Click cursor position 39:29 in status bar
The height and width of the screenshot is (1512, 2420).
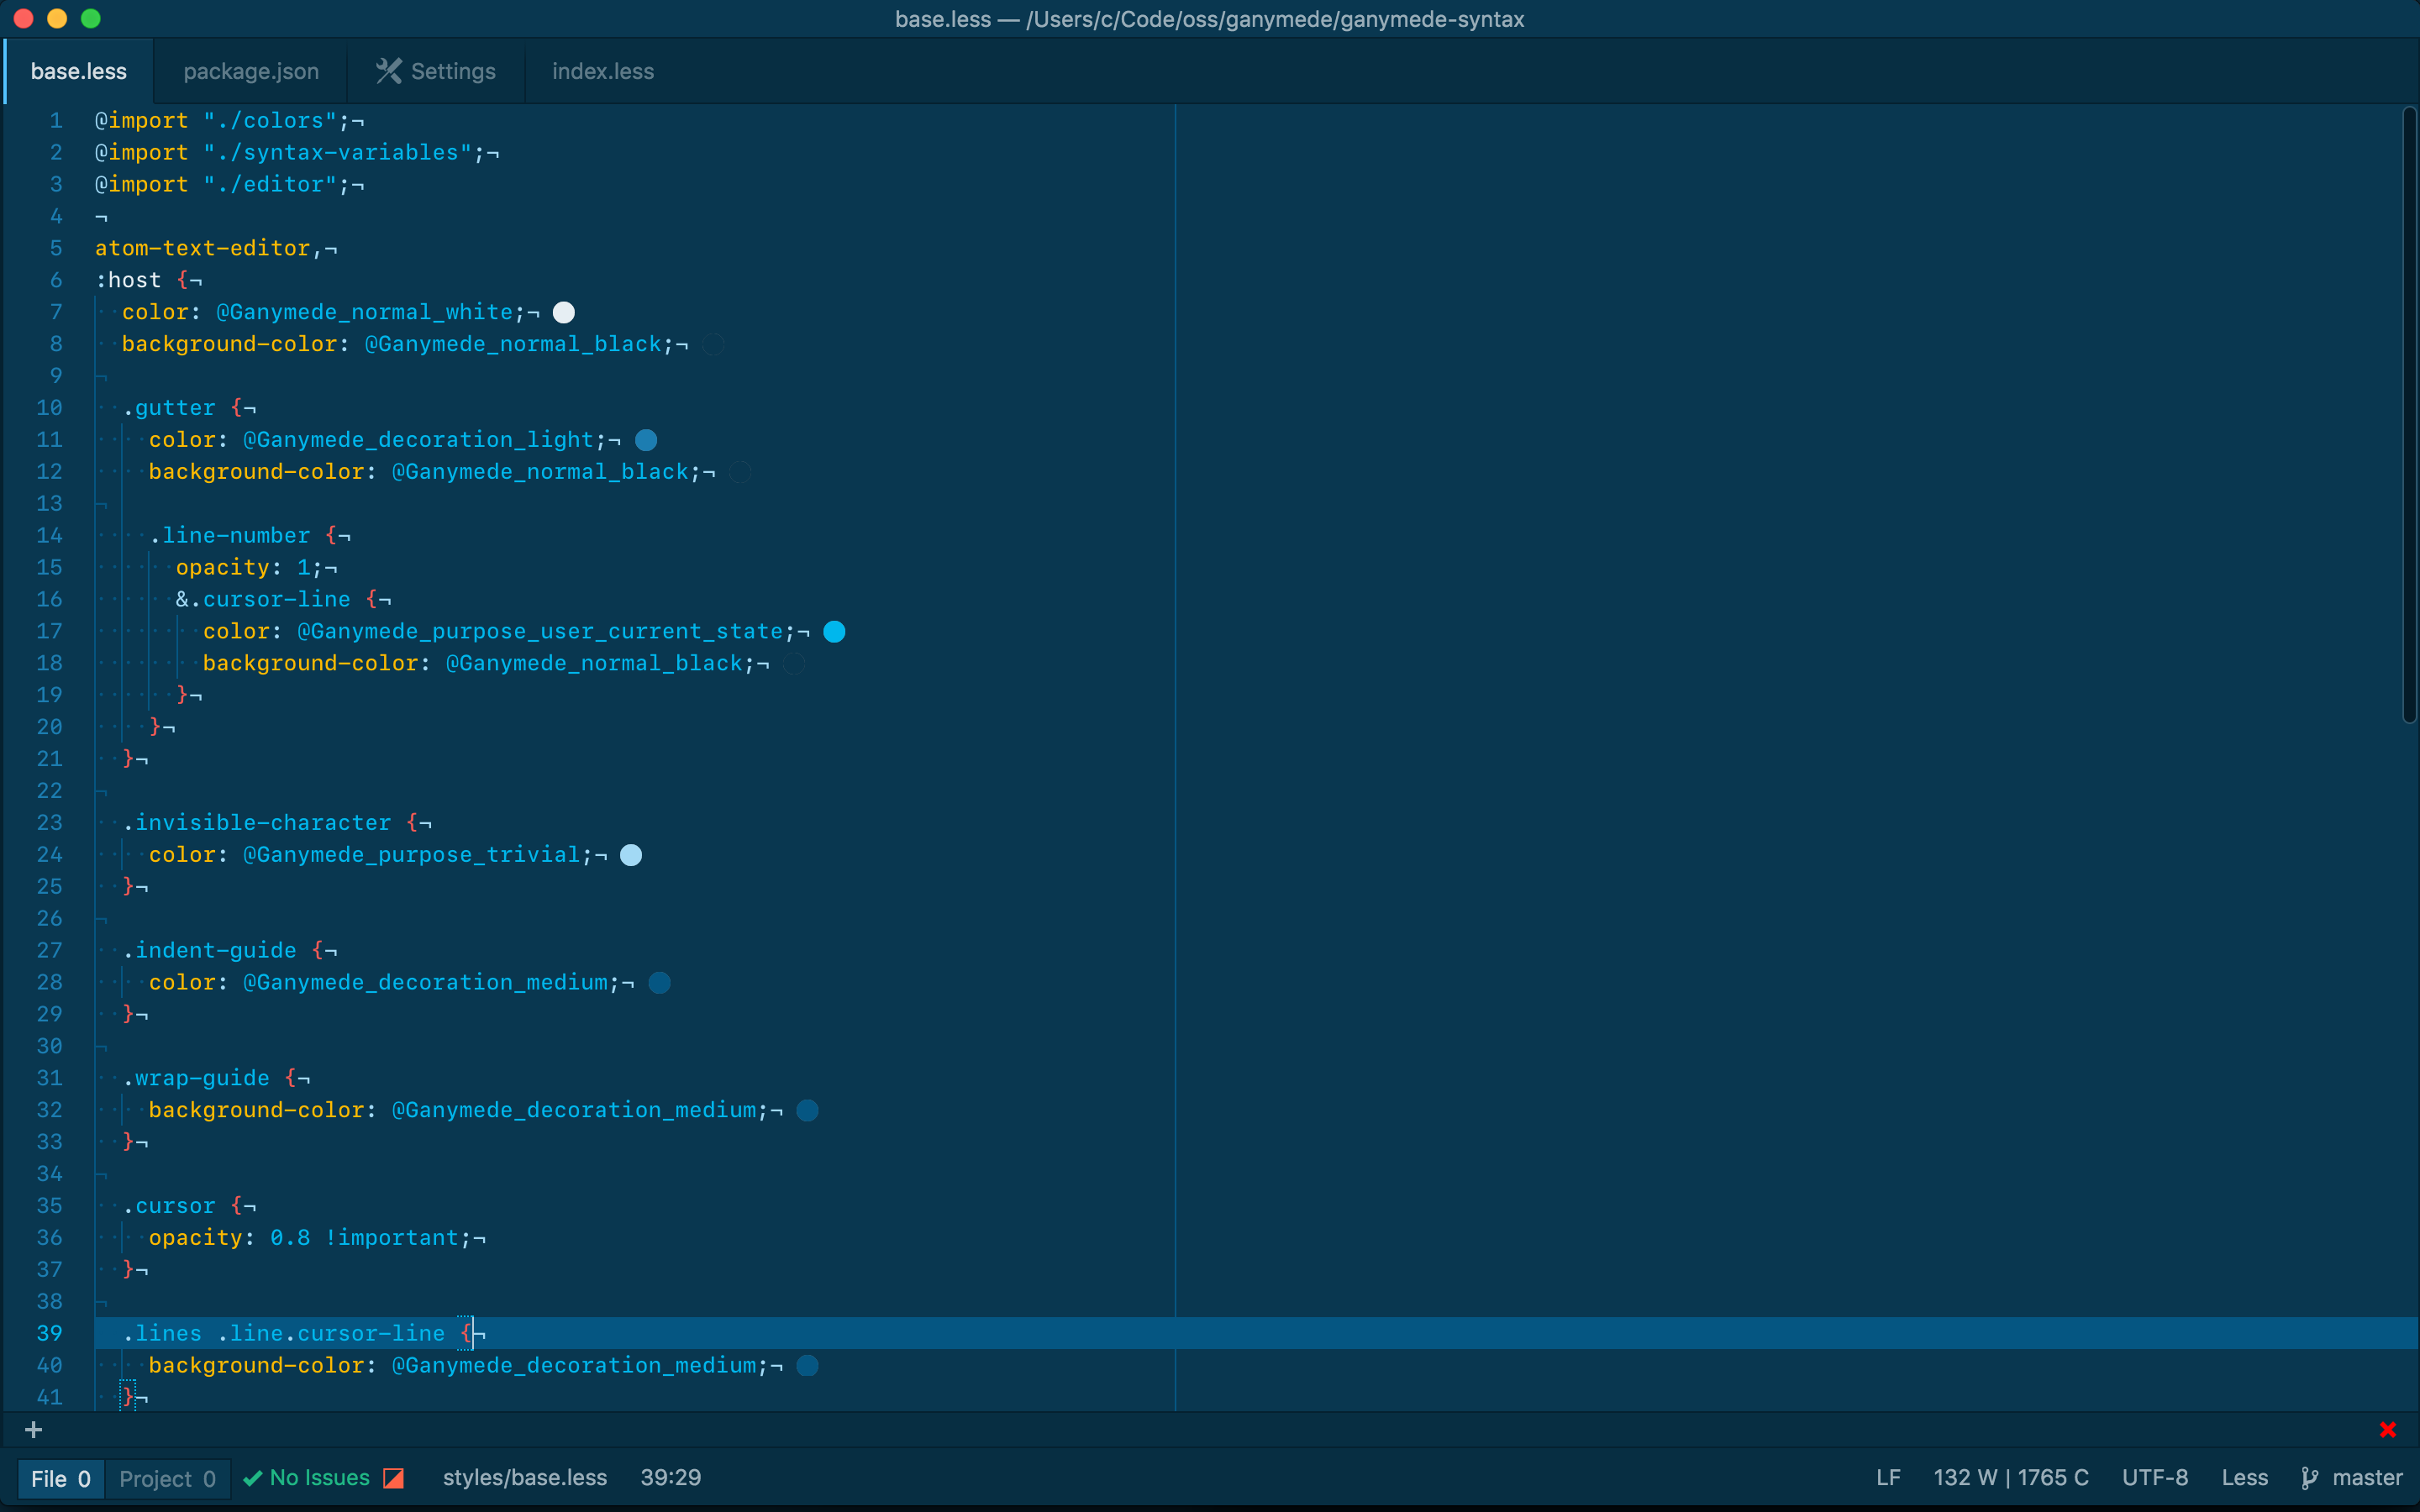coord(671,1478)
